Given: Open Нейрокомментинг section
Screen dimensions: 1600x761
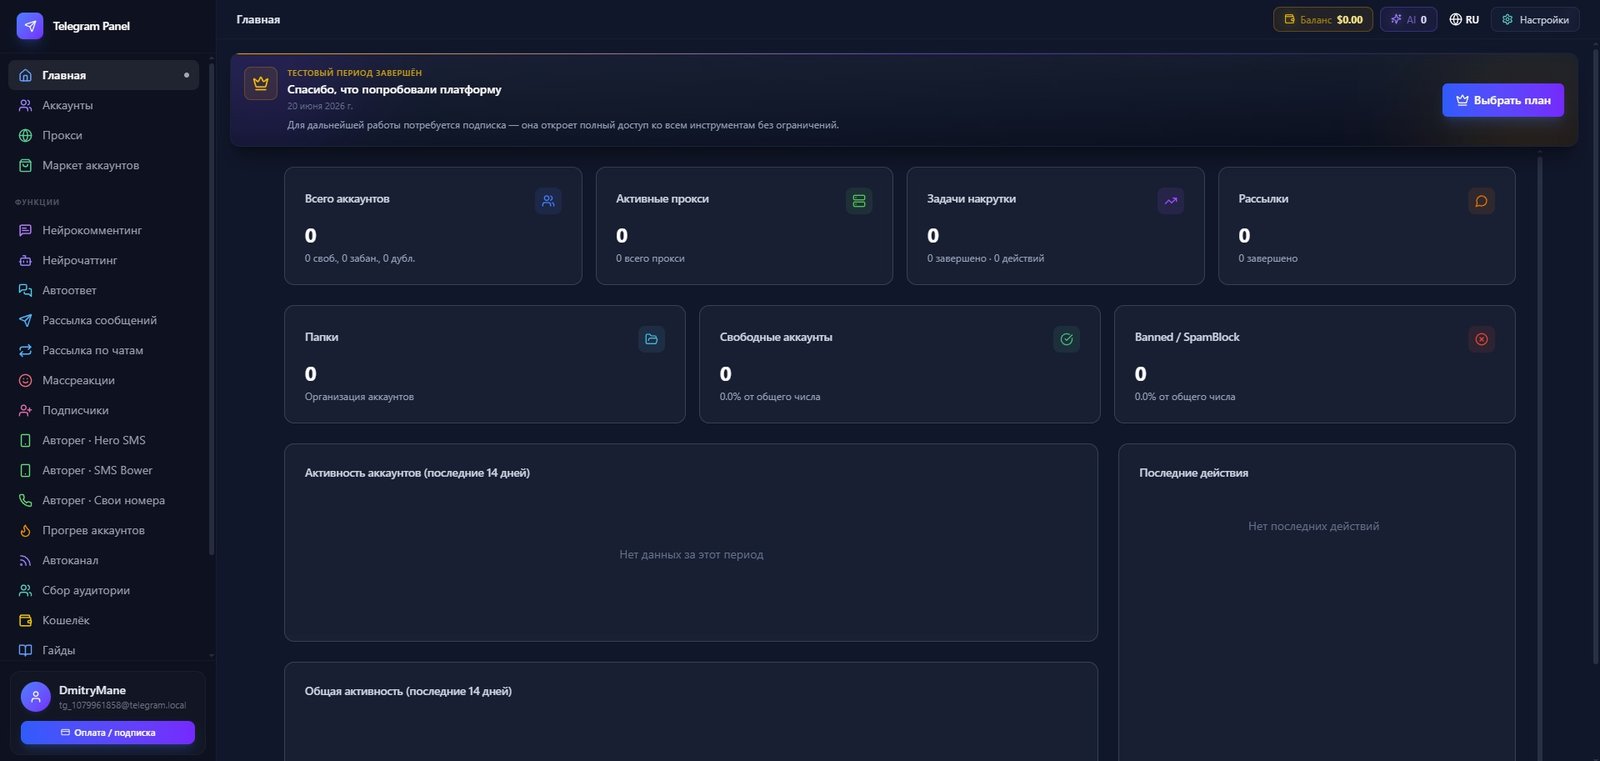Looking at the screenshot, I should [104, 230].
